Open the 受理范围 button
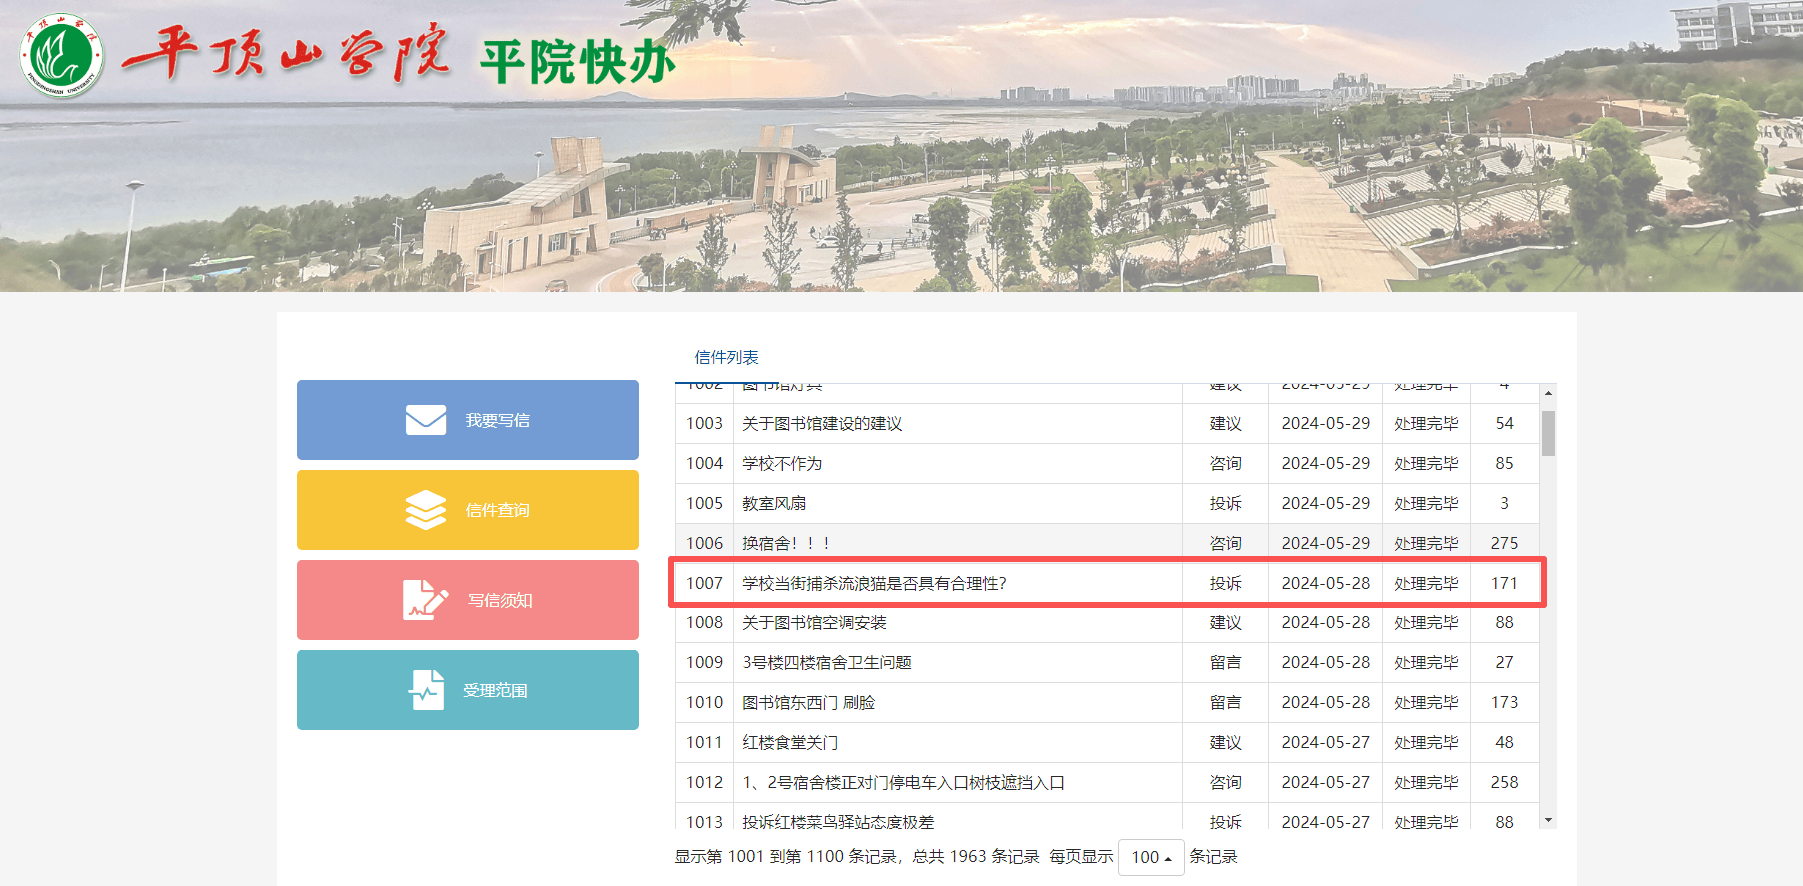1803x886 pixels. click(467, 690)
